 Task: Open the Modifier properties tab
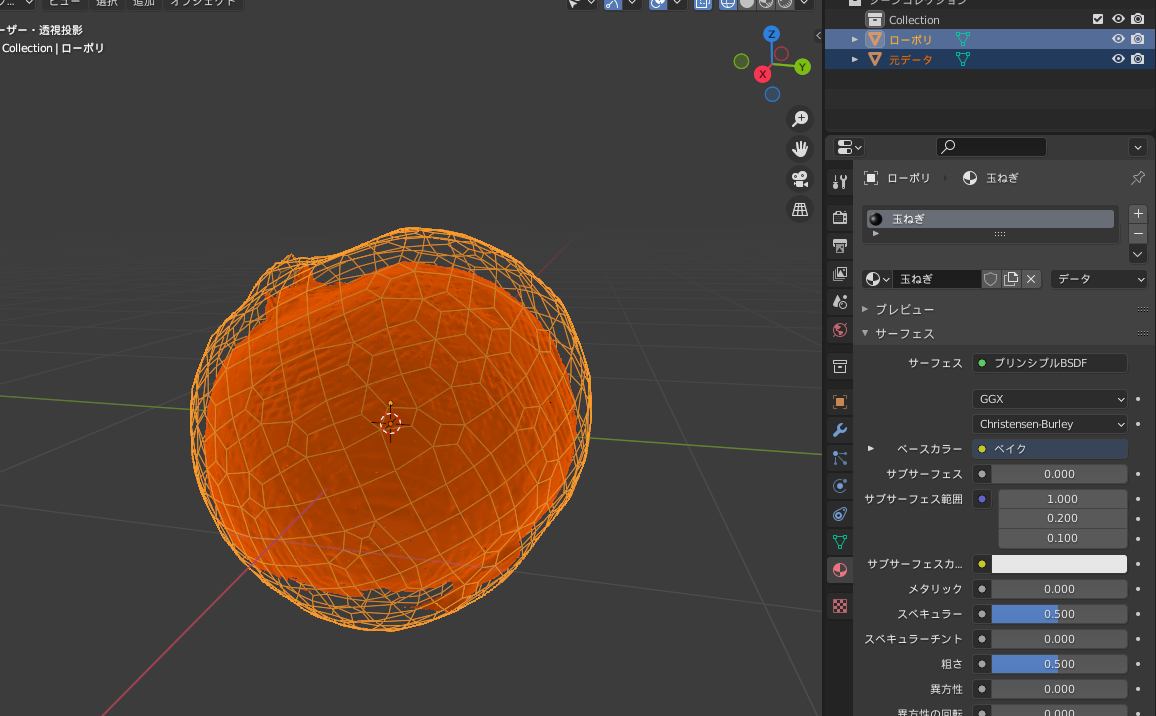(839, 430)
